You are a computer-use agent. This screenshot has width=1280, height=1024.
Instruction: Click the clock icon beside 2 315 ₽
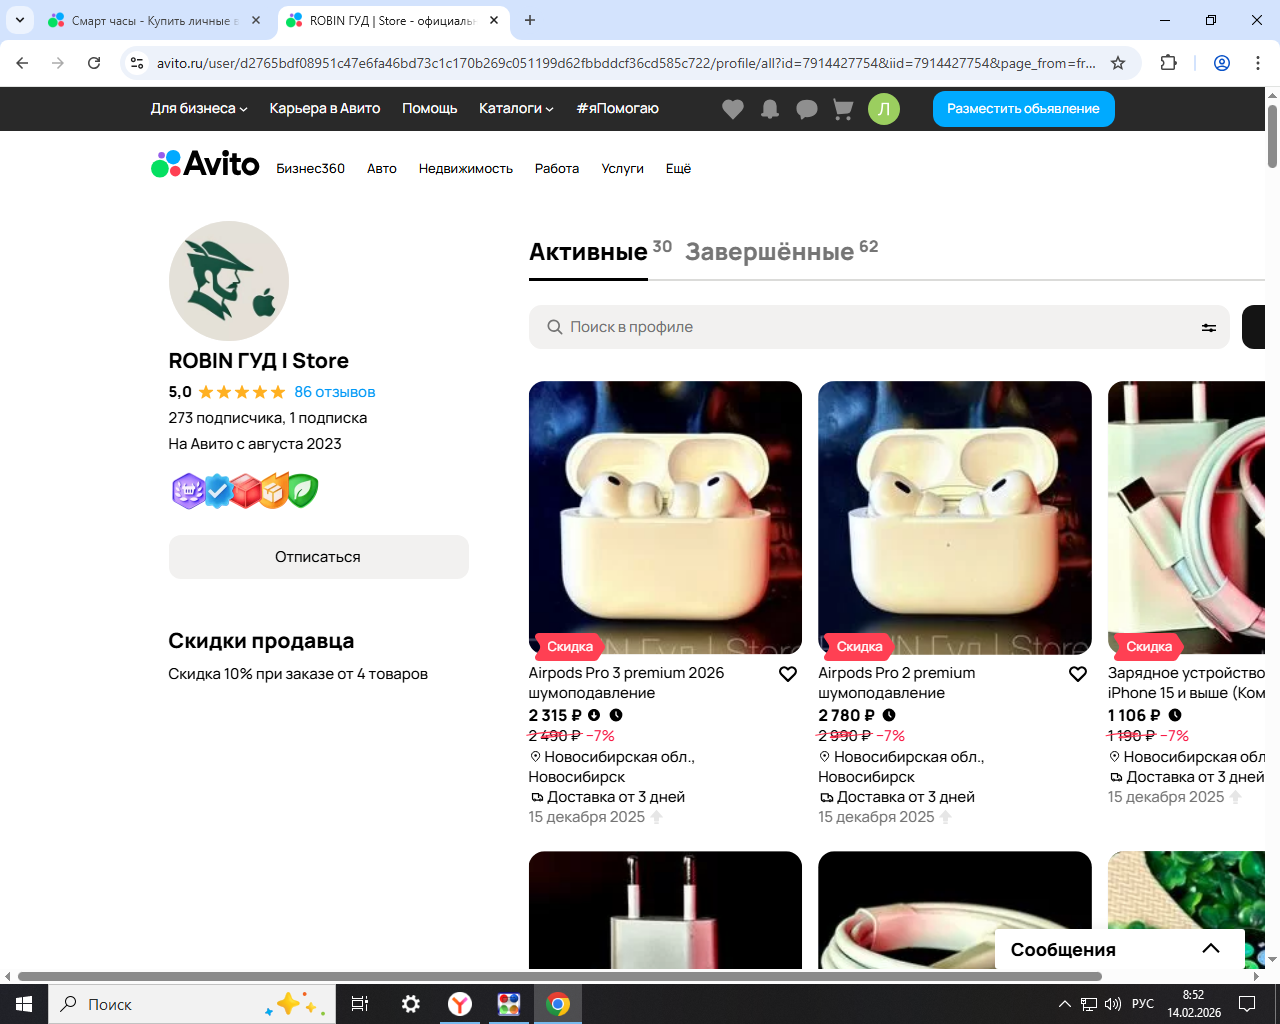[x=616, y=715]
